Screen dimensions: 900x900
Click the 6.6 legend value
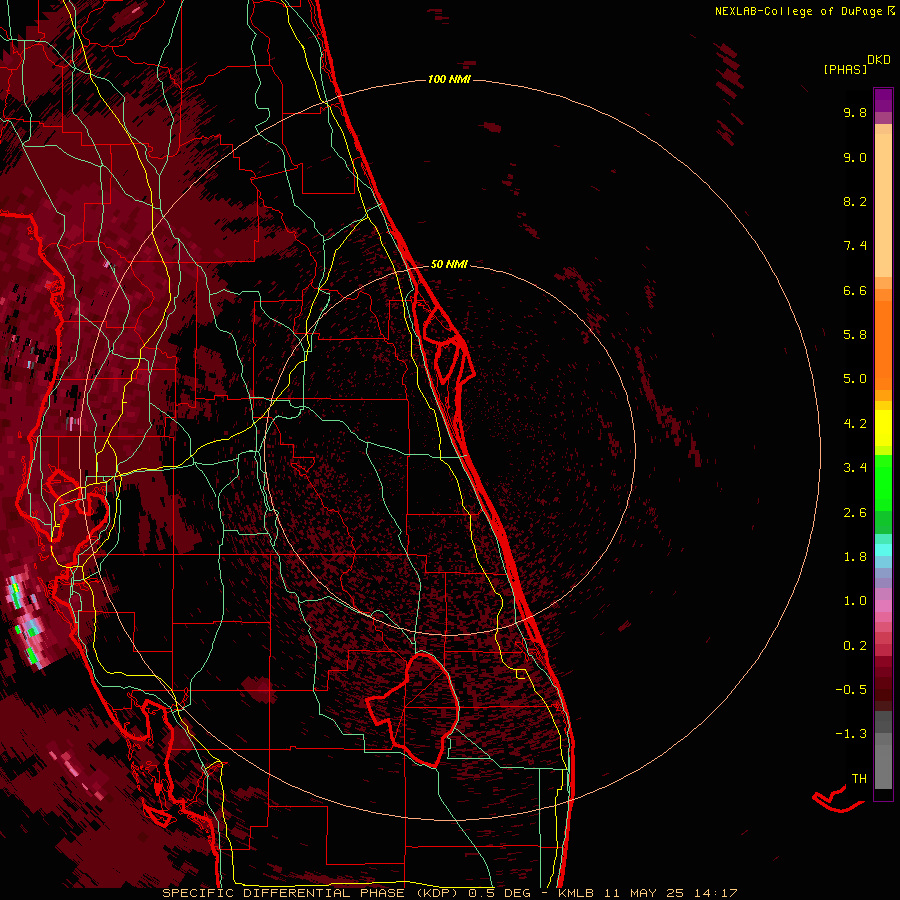[855, 290]
